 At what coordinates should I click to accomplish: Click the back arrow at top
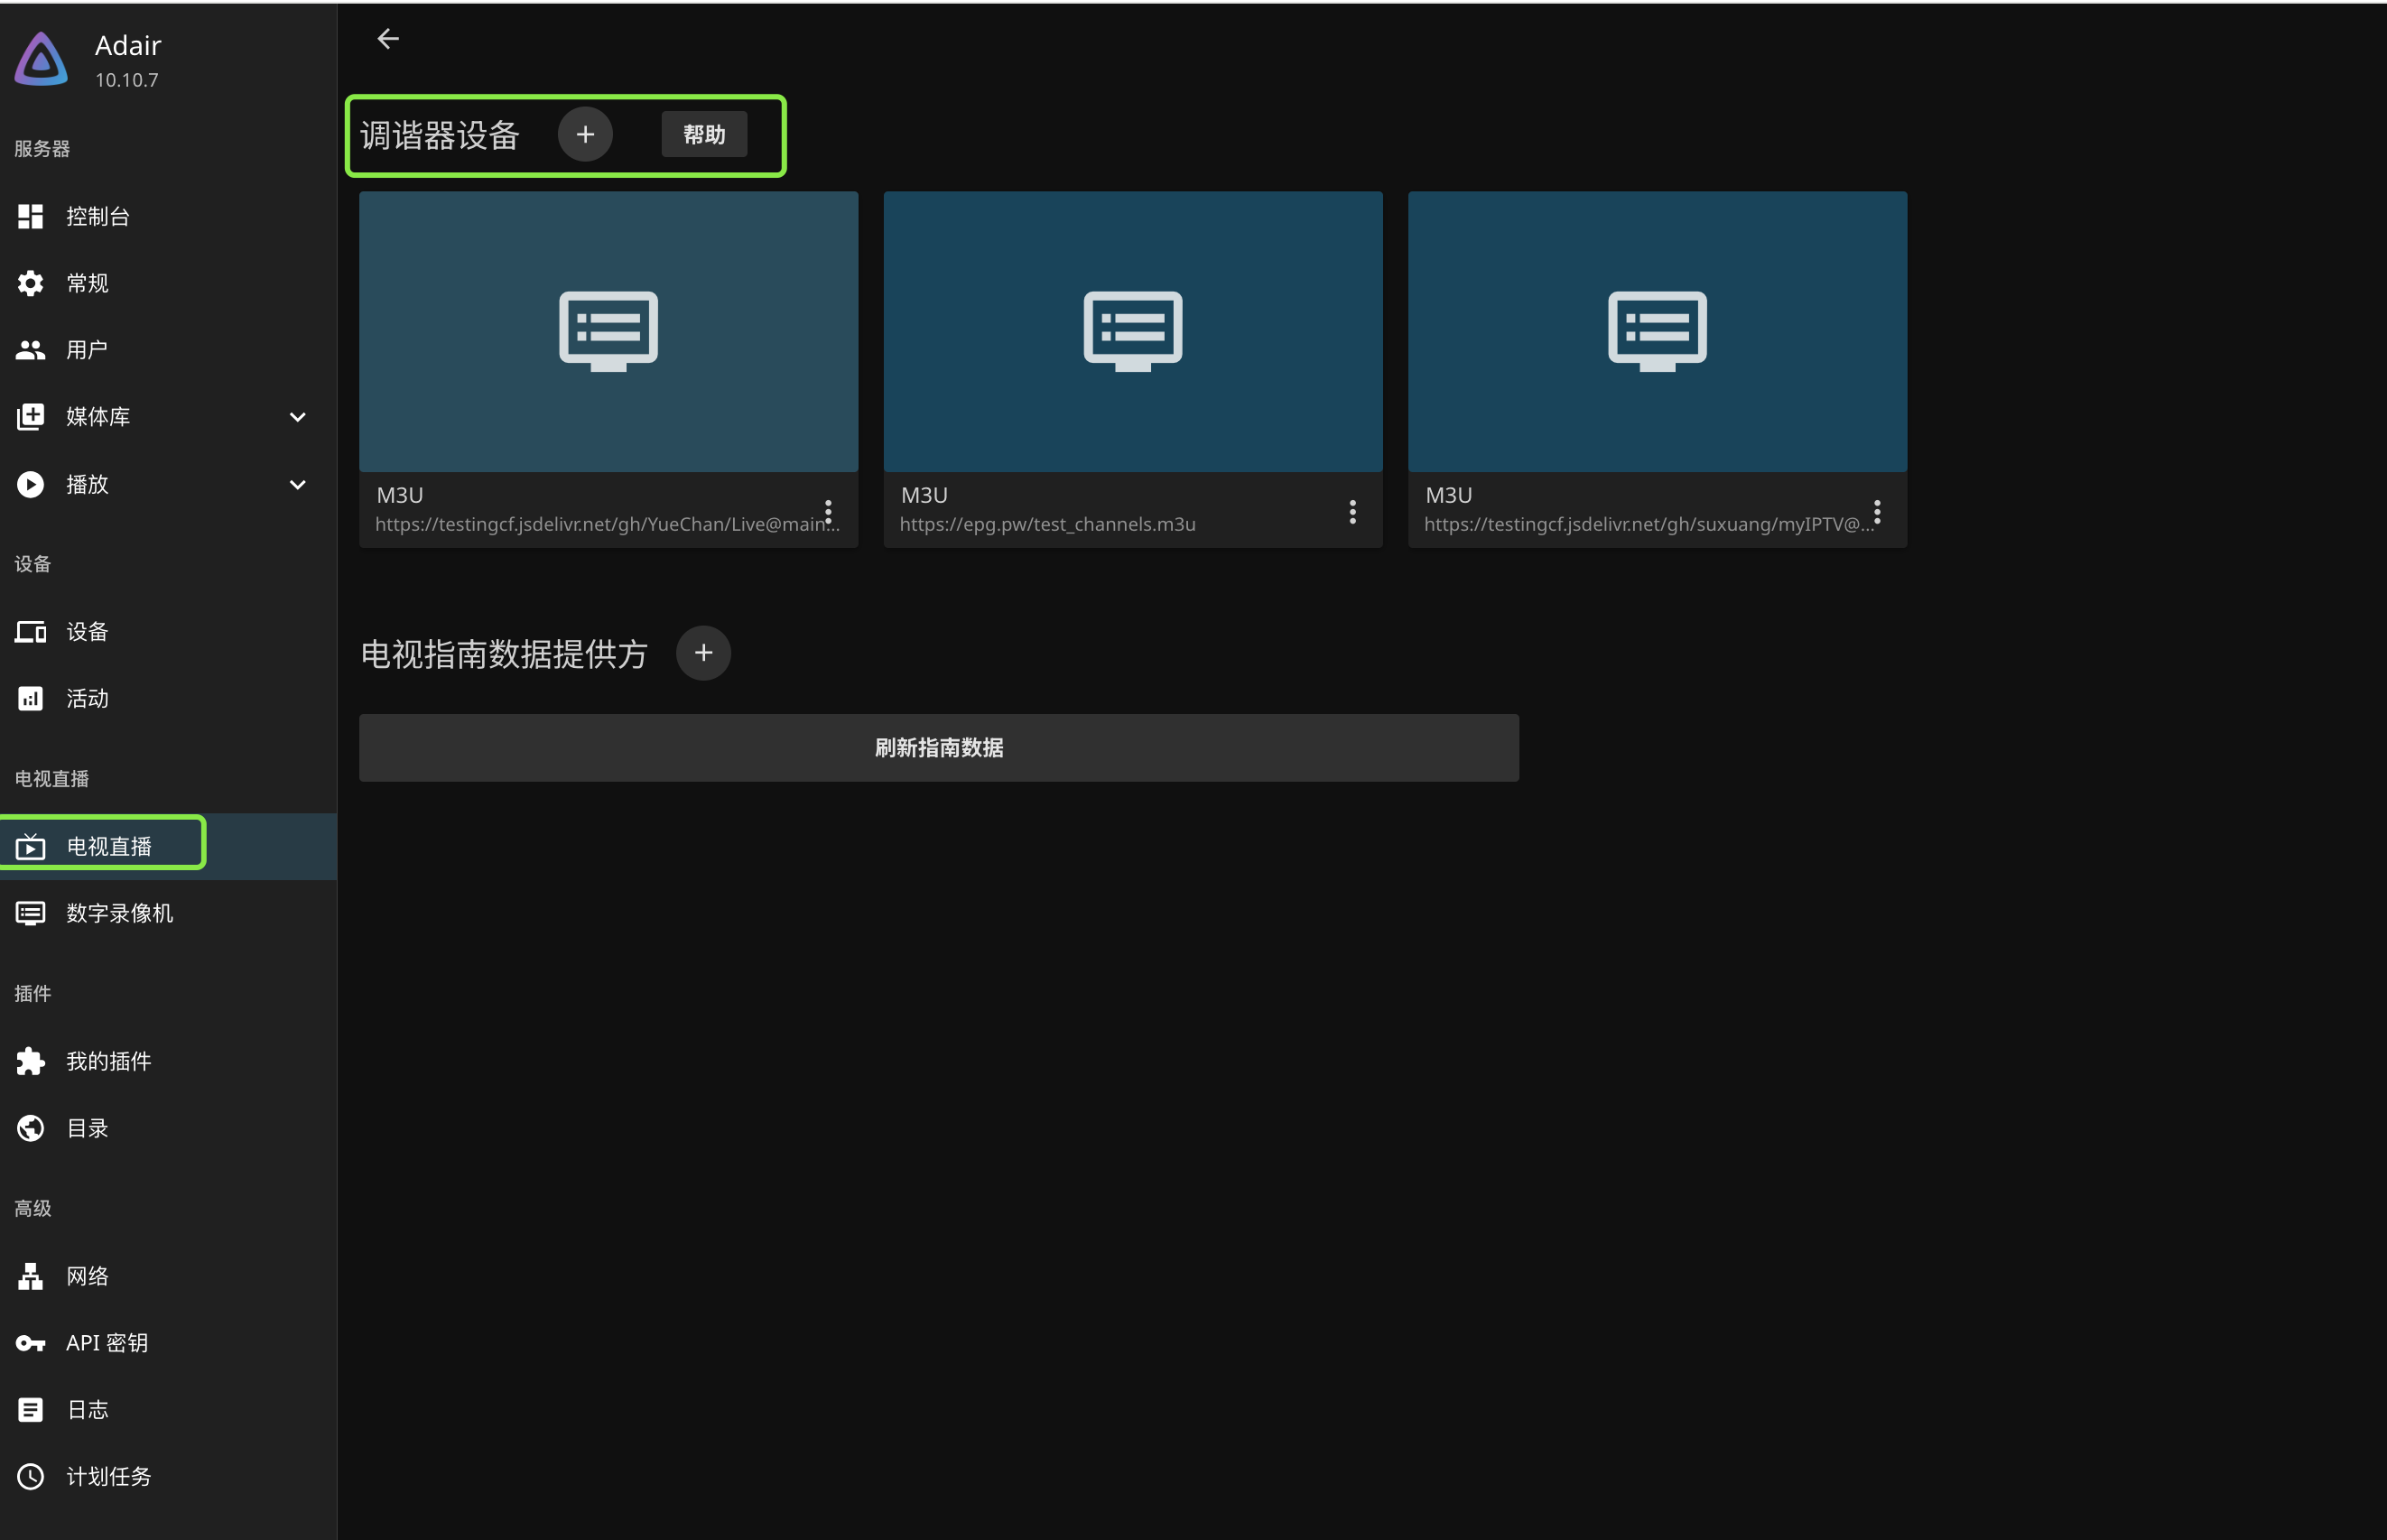point(388,39)
